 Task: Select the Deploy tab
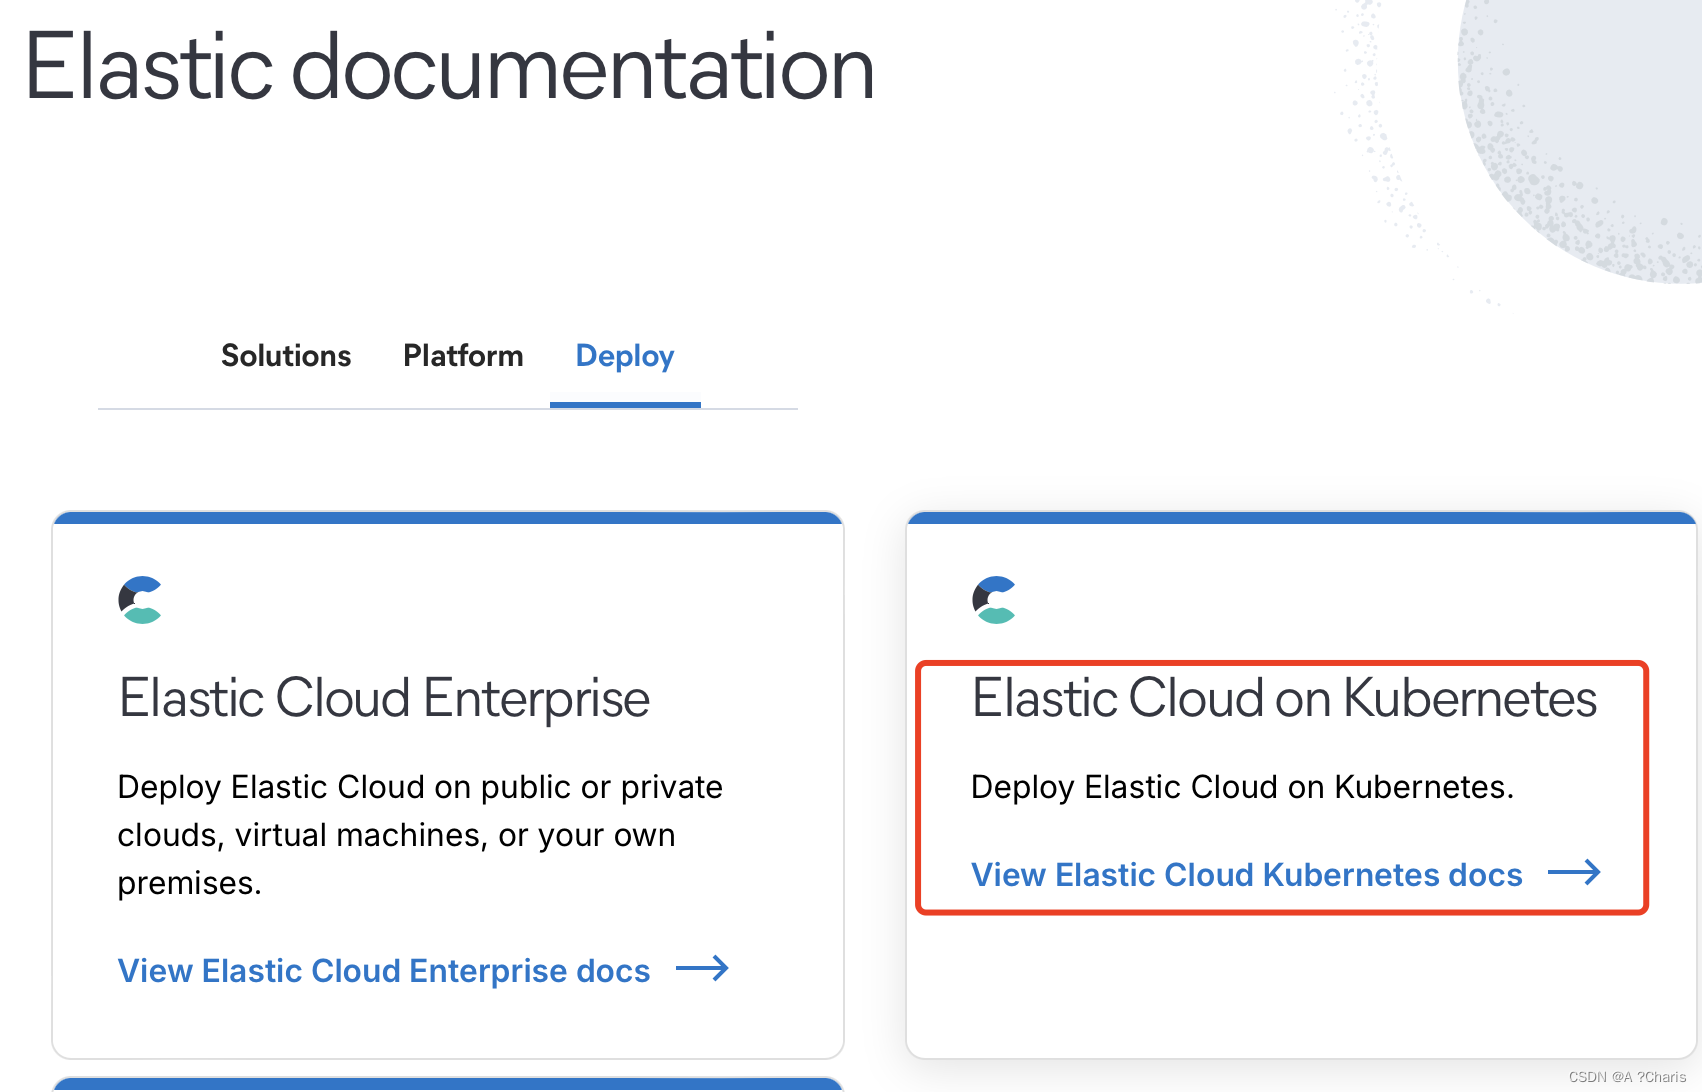pos(625,357)
